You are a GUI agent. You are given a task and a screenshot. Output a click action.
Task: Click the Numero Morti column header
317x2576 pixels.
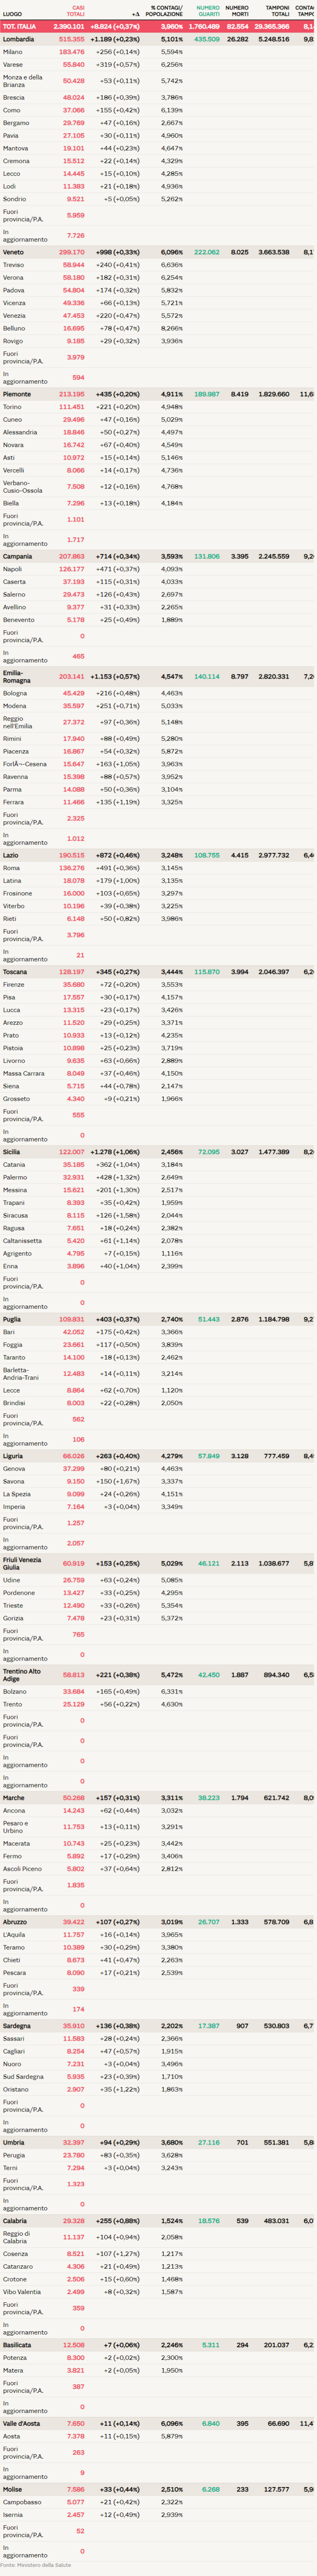pos(237,11)
